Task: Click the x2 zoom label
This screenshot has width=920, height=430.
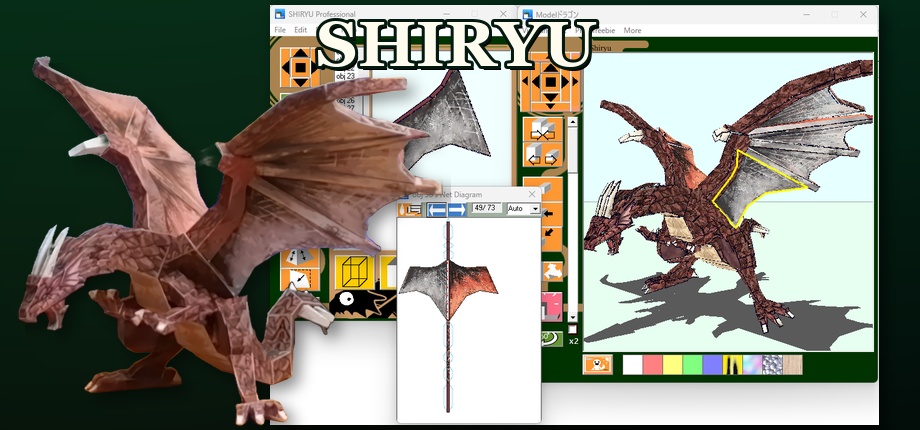Action: [x=573, y=341]
